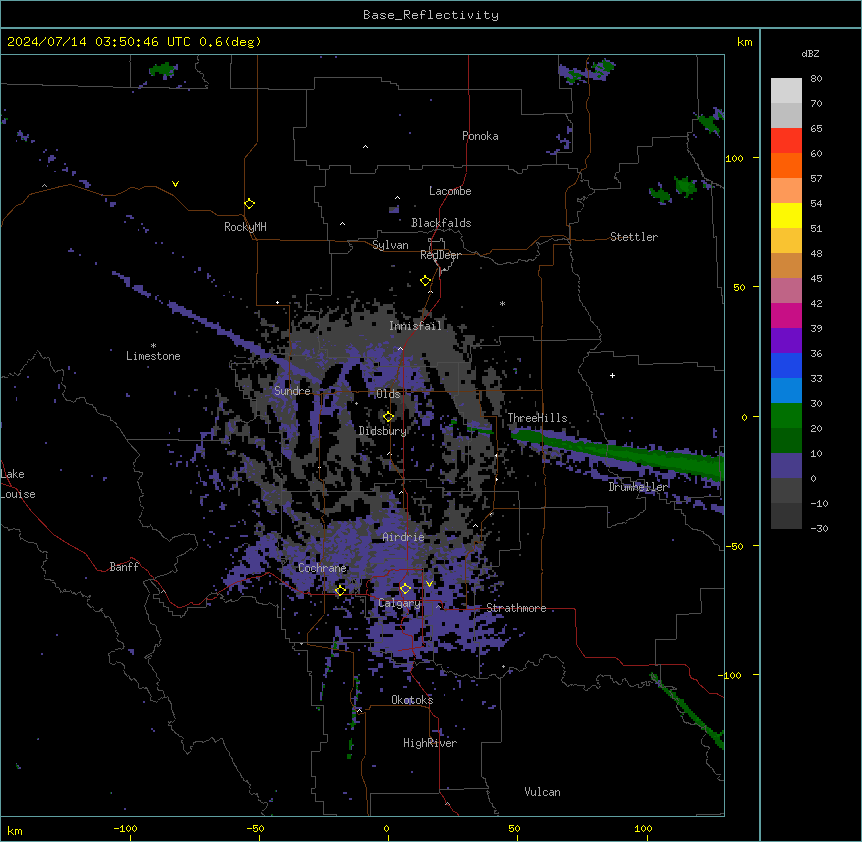Click the yellow marker south of RedDeer
Viewport: 862px width, 842px height.
pyautogui.click(x=425, y=280)
